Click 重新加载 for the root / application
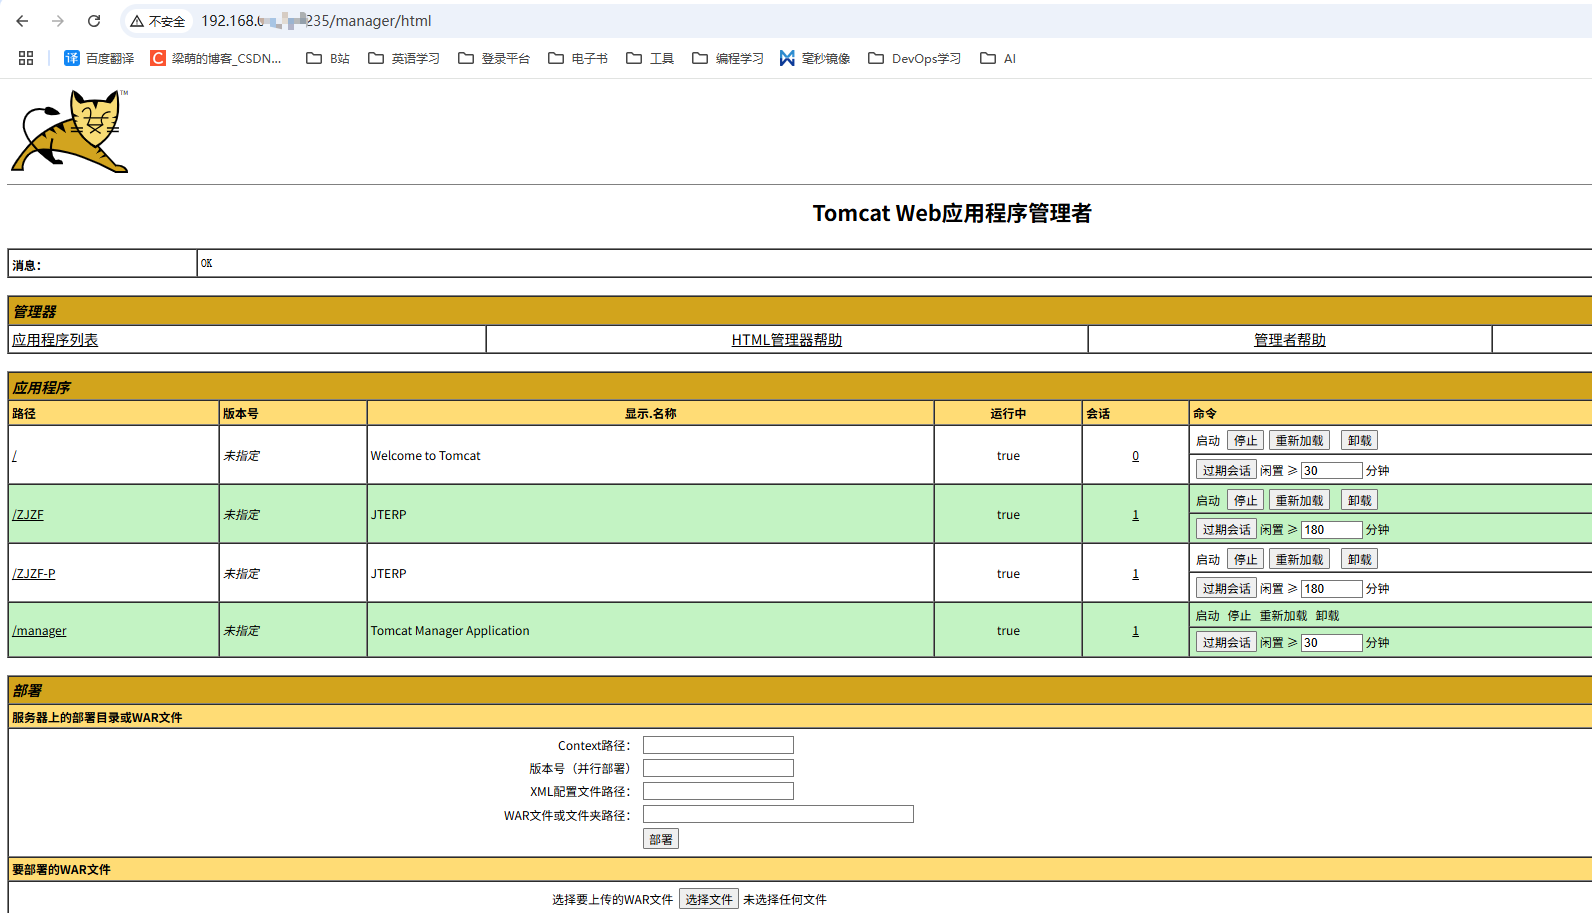The width and height of the screenshot is (1592, 913). [x=1299, y=441]
